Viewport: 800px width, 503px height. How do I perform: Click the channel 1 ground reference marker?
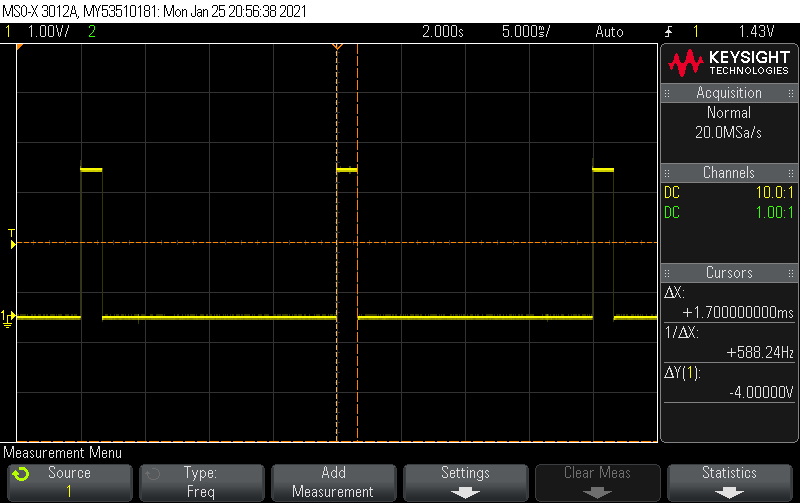[x=8, y=318]
